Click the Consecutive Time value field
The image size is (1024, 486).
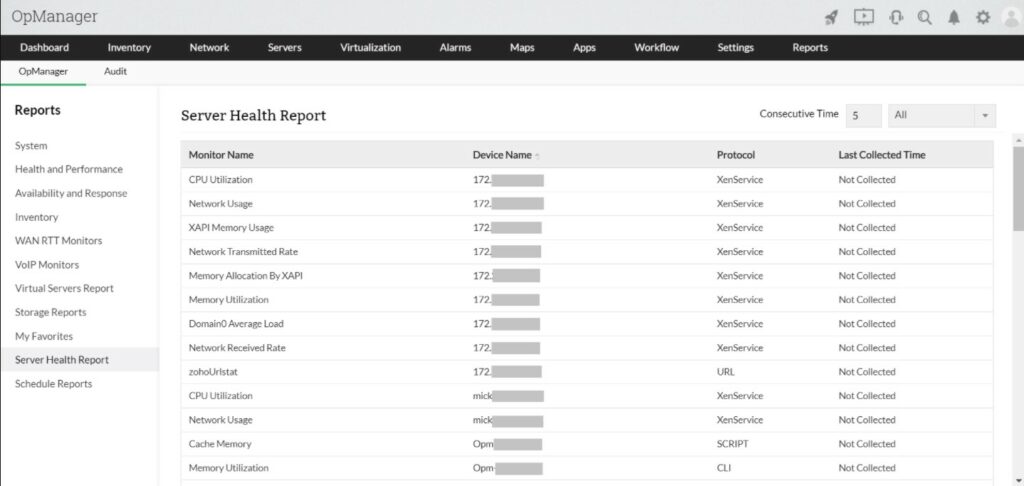pyautogui.click(x=863, y=115)
